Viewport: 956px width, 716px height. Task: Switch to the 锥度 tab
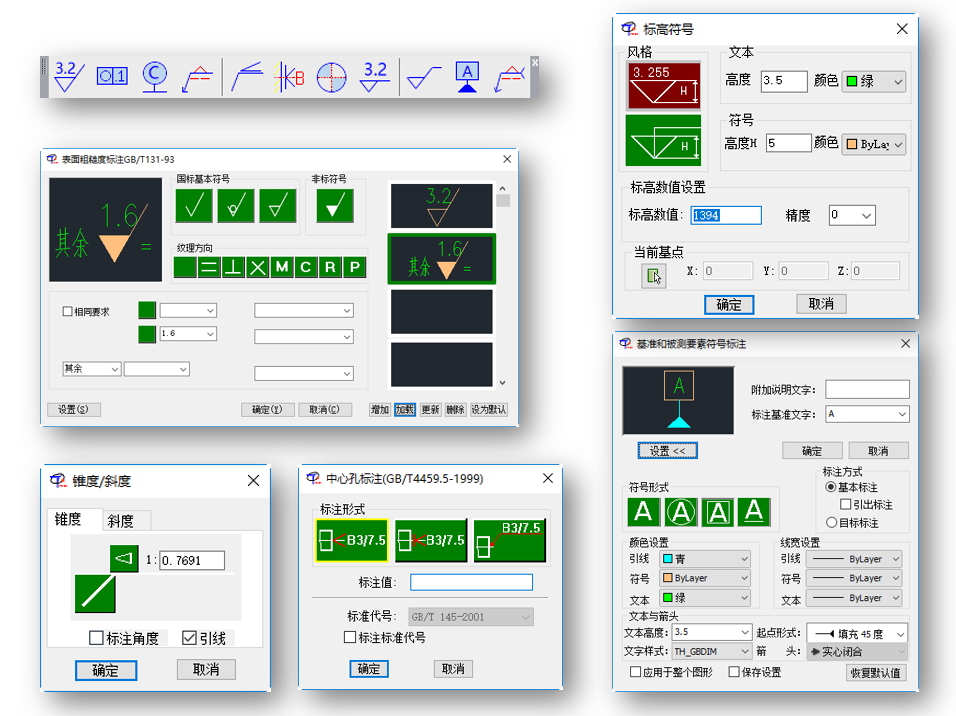pos(68,519)
